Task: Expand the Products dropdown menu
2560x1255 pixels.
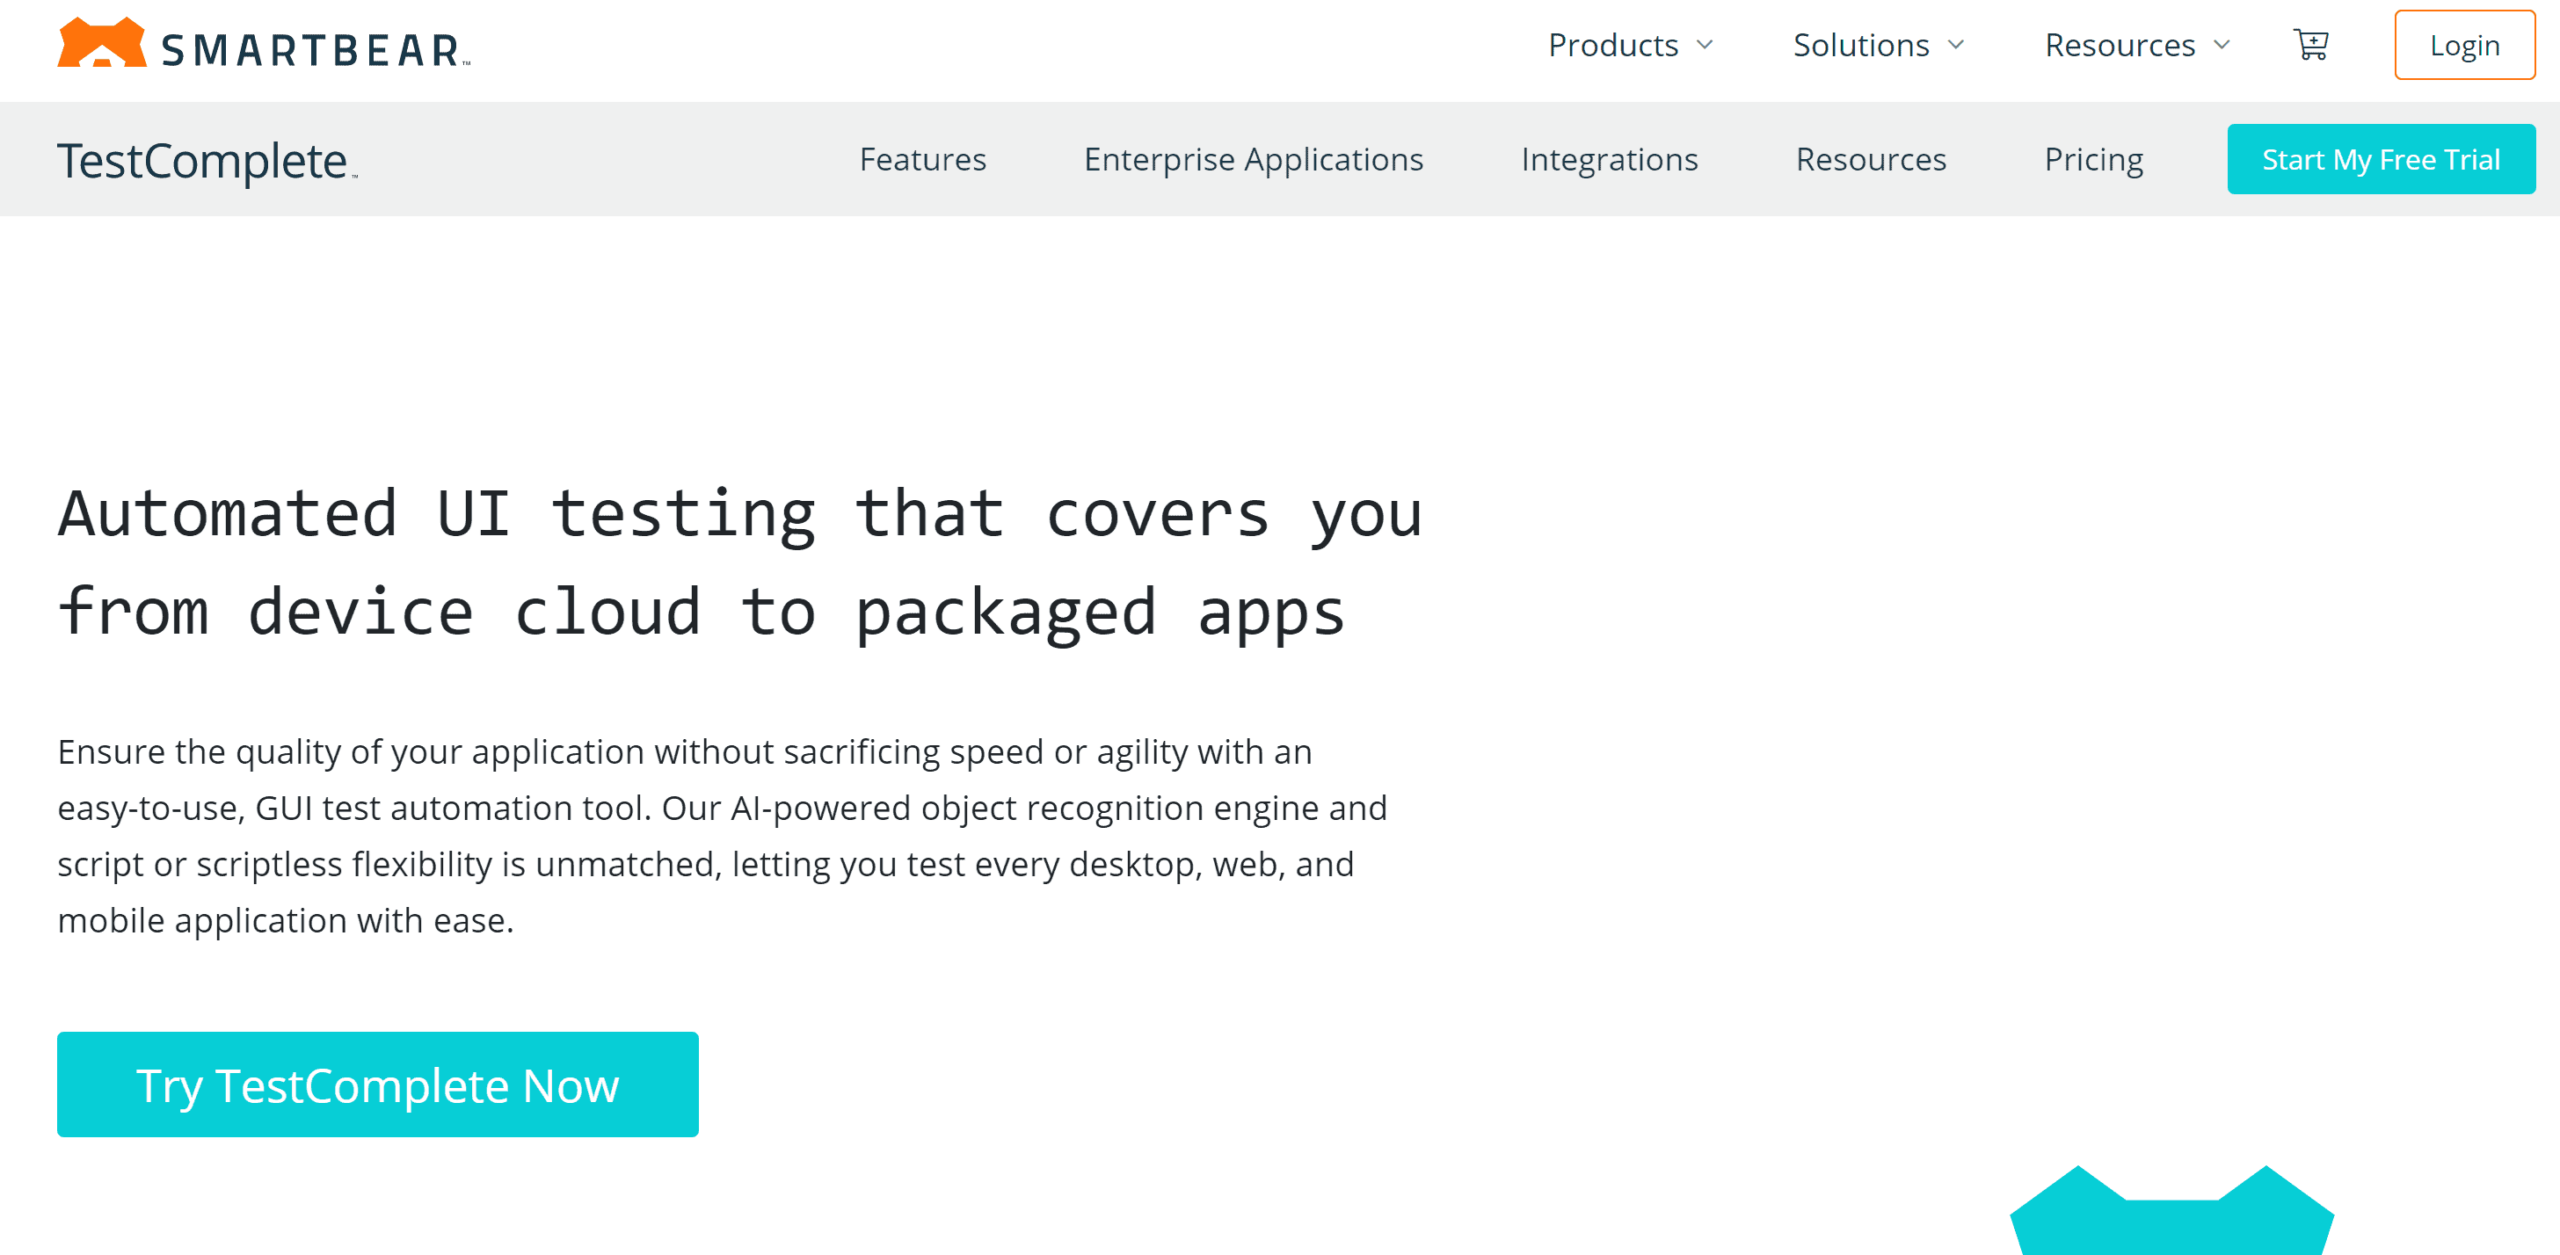Action: [1631, 45]
